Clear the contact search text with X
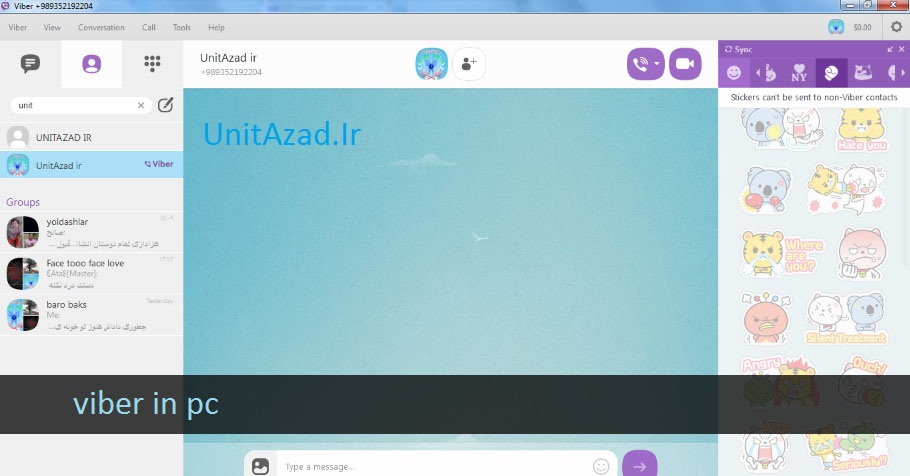The width and height of the screenshot is (910, 476). pos(140,105)
